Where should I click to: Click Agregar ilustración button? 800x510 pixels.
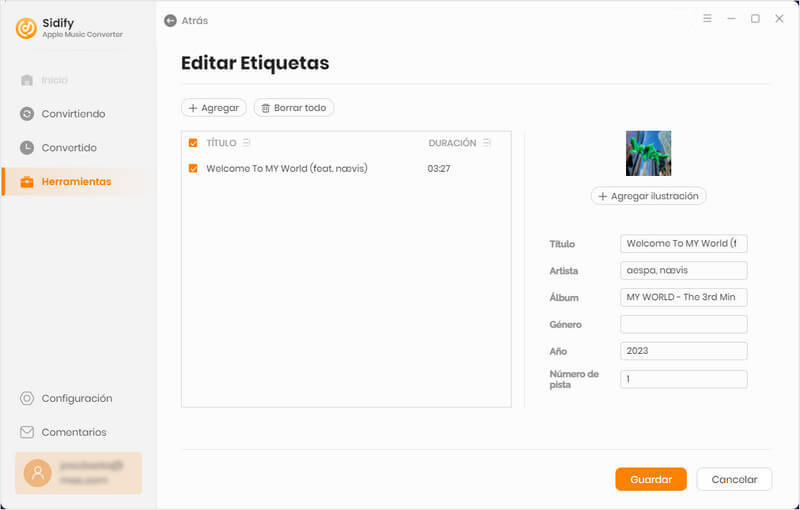pos(648,196)
